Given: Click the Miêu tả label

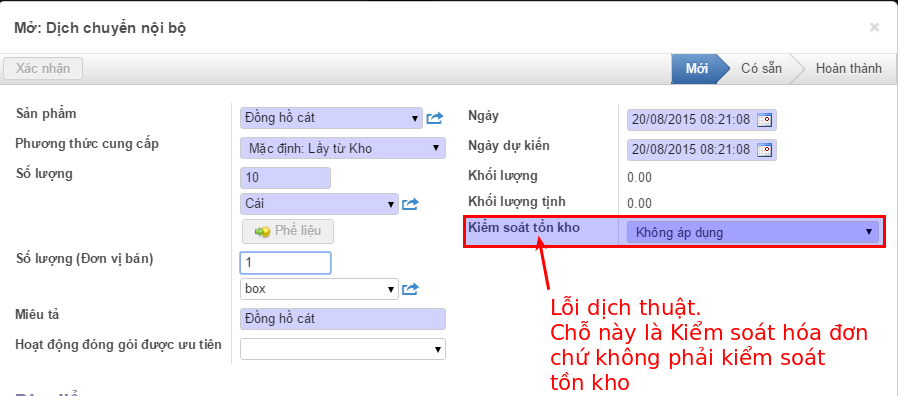Looking at the screenshot, I should (37, 315).
